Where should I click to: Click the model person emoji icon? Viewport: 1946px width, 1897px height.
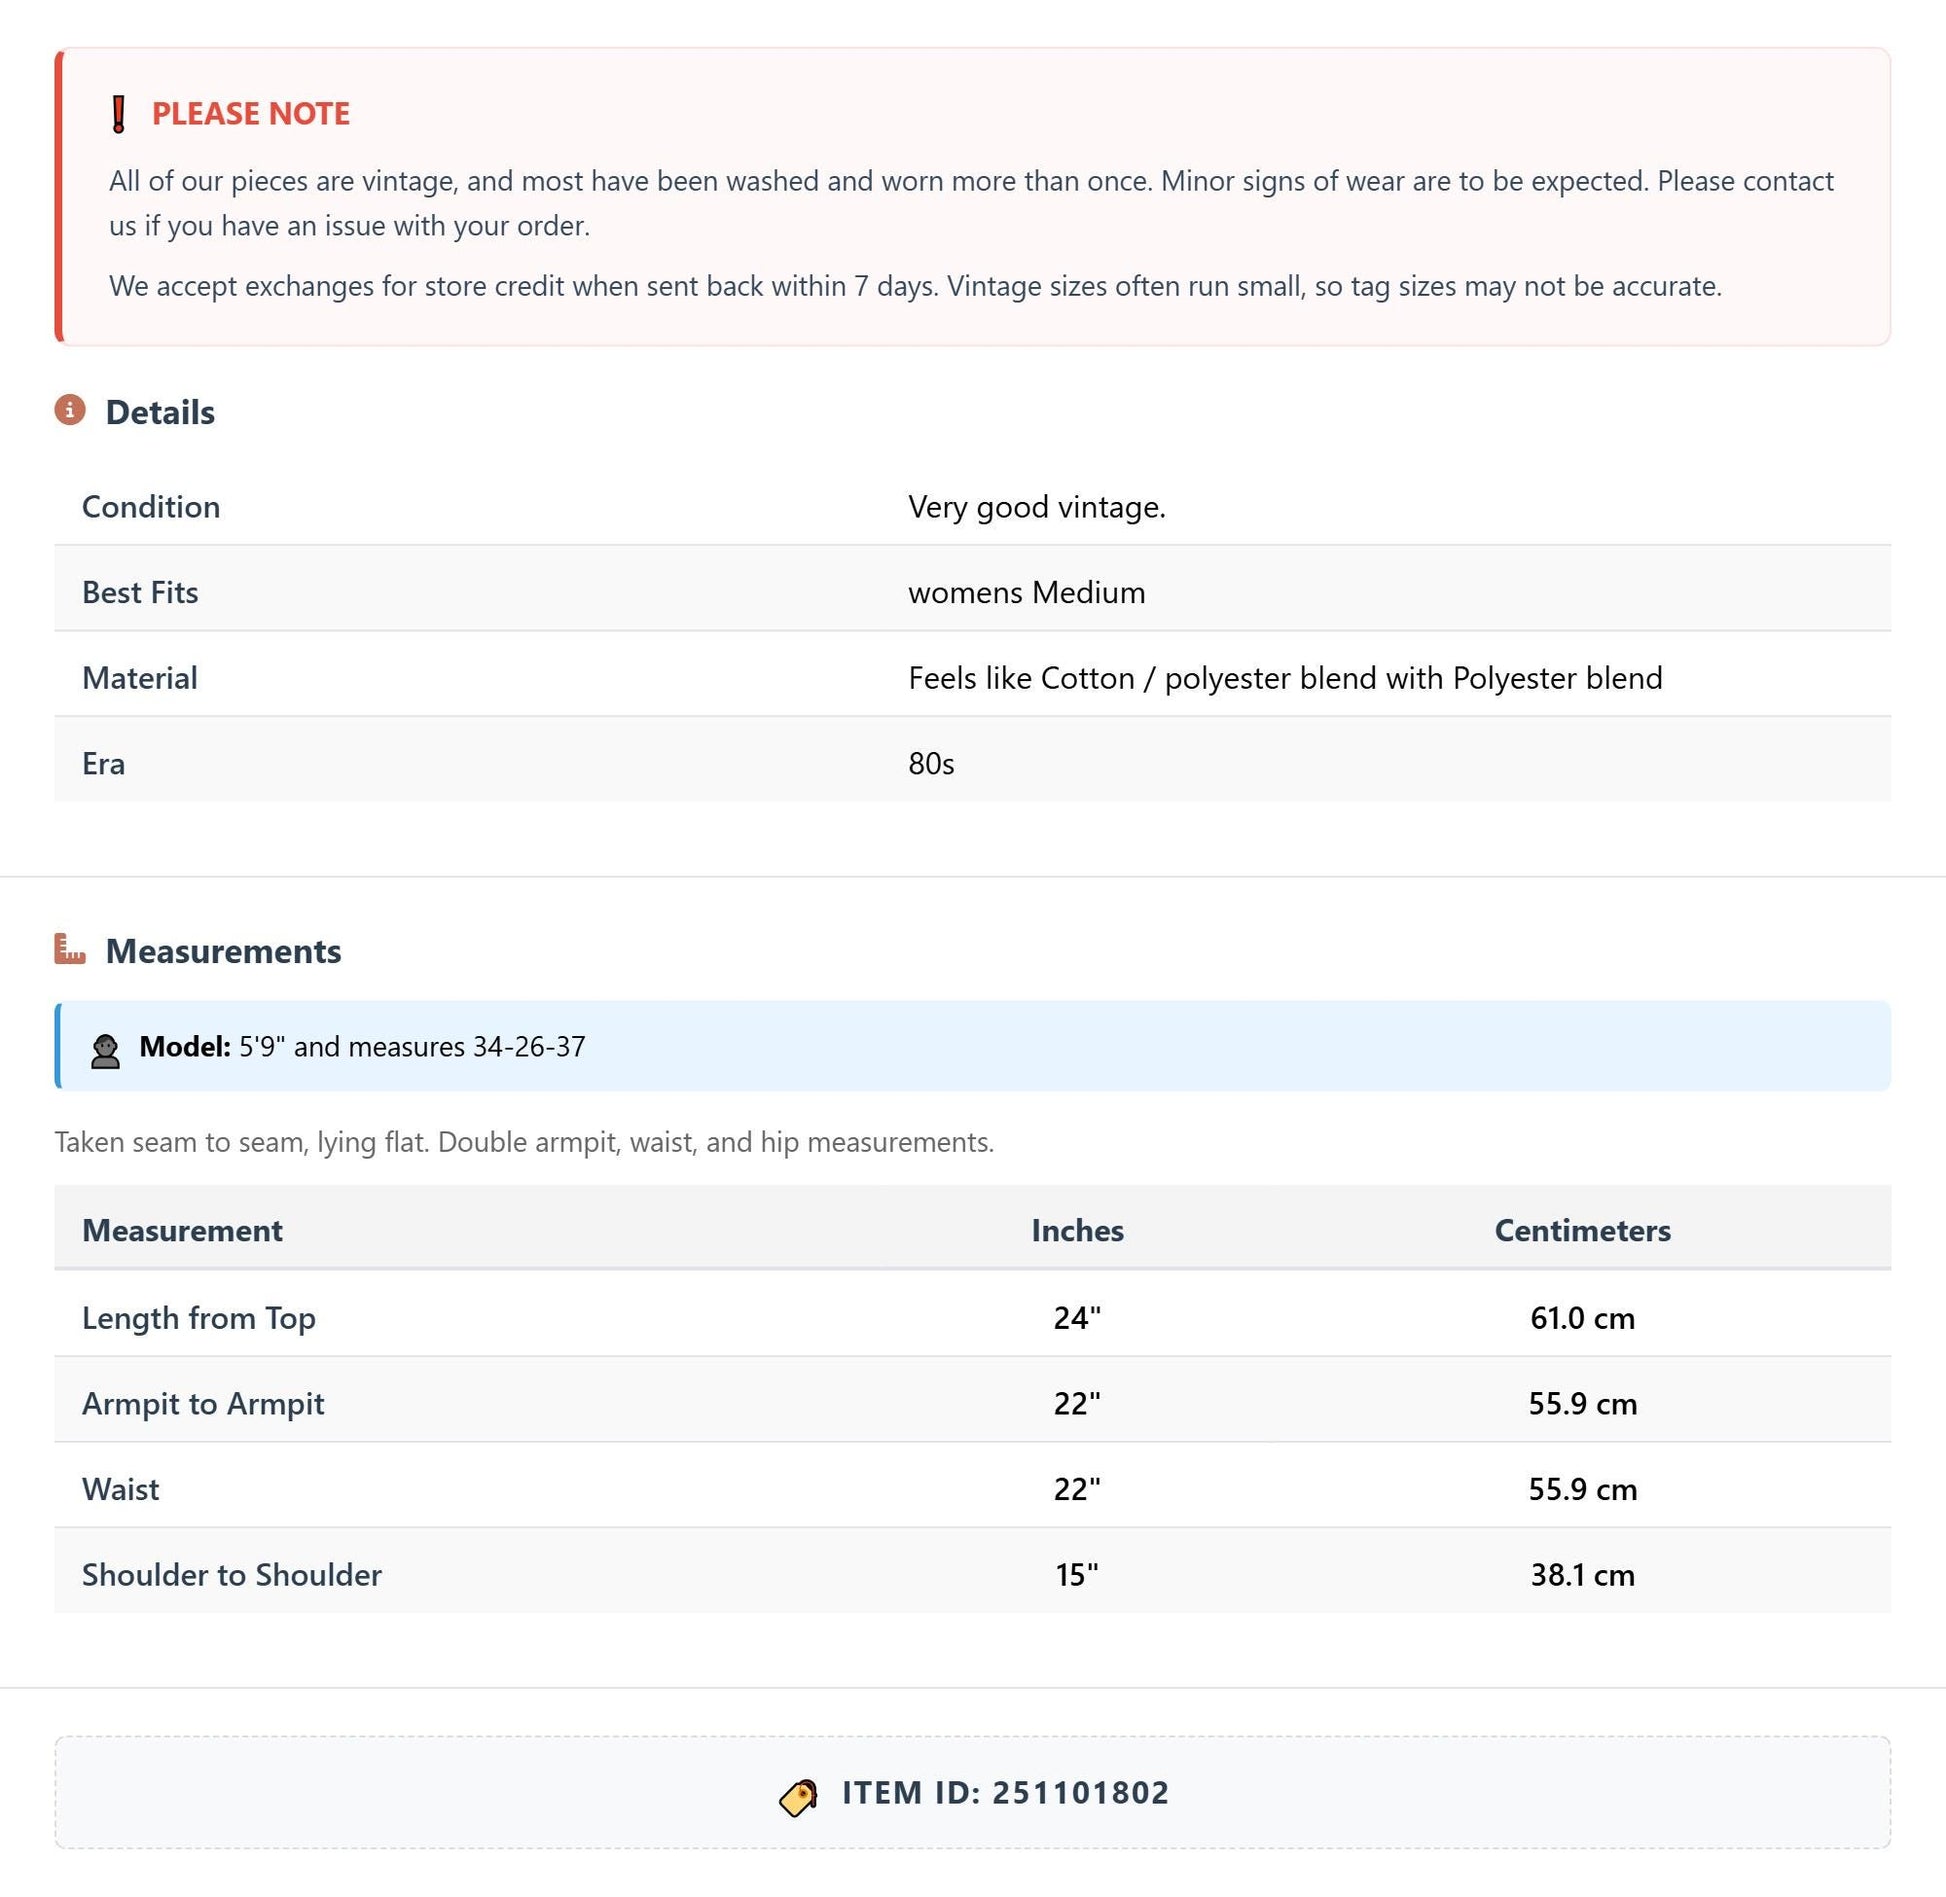[x=106, y=1051]
